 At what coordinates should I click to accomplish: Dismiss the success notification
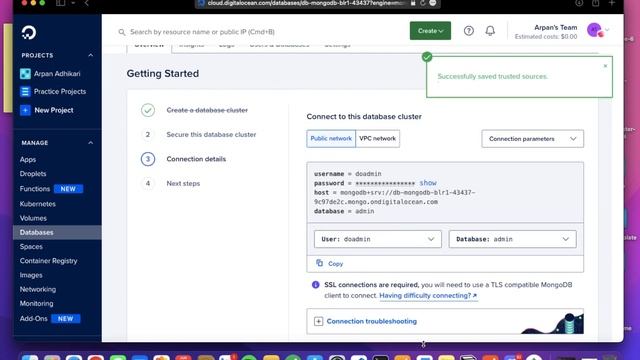[605, 66]
